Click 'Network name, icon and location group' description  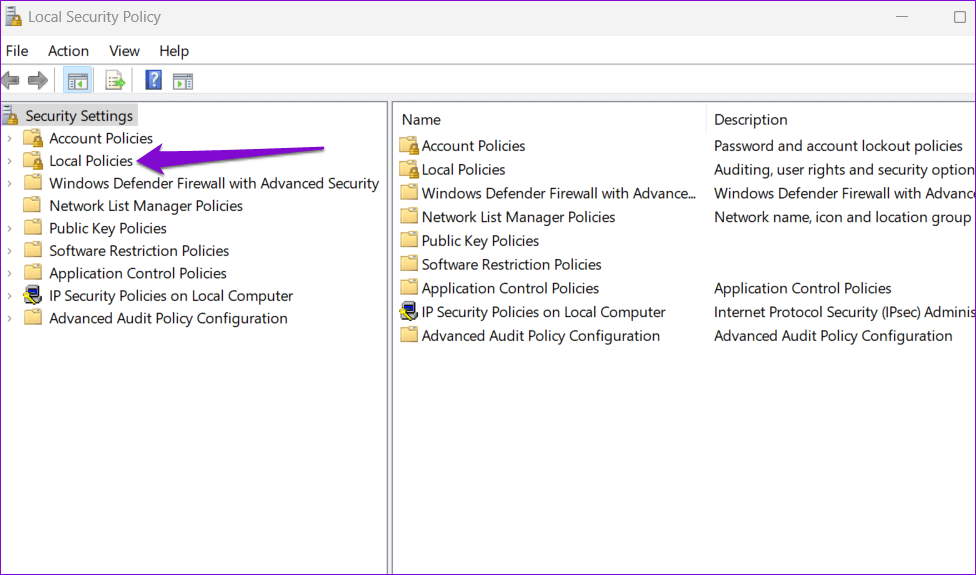click(842, 217)
